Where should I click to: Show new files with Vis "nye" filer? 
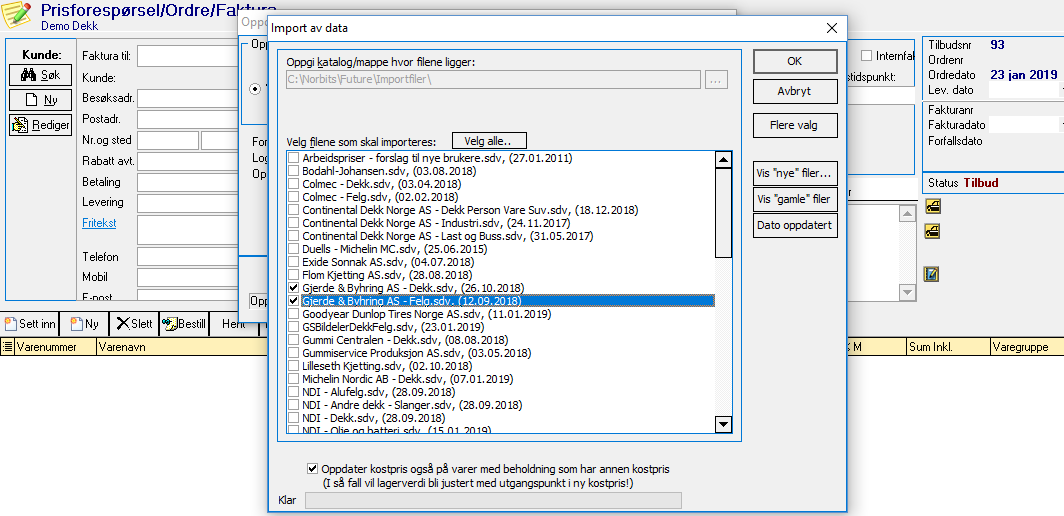click(795, 173)
